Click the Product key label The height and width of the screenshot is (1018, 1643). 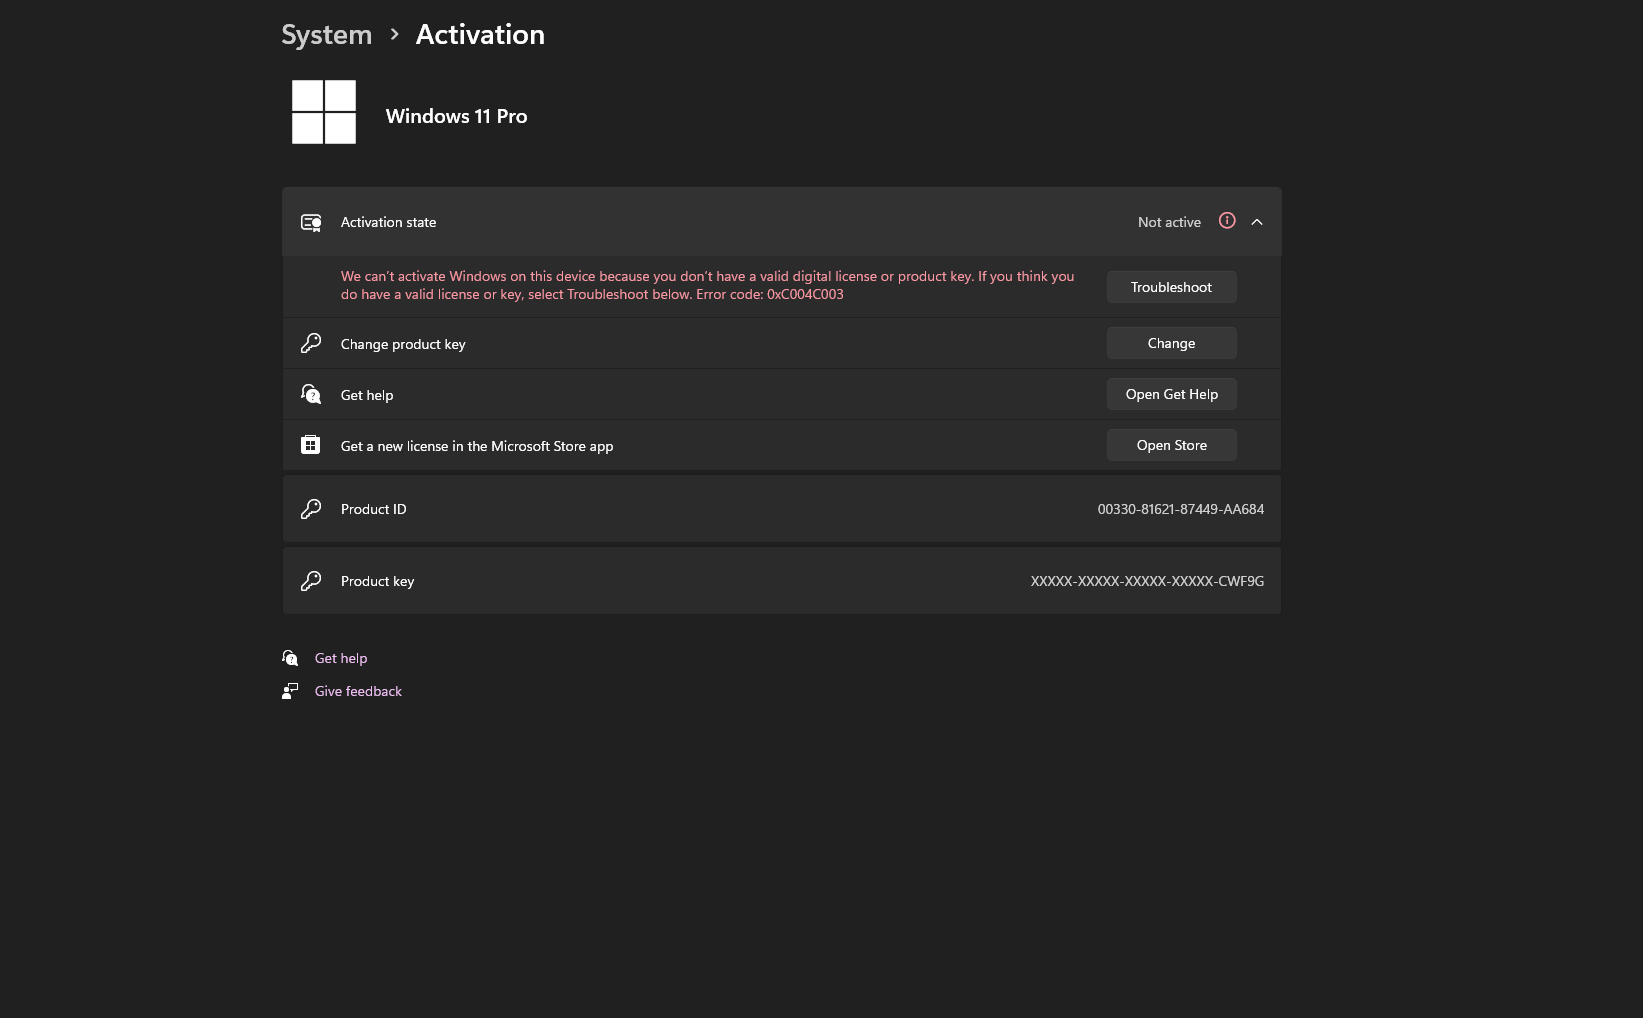click(377, 581)
